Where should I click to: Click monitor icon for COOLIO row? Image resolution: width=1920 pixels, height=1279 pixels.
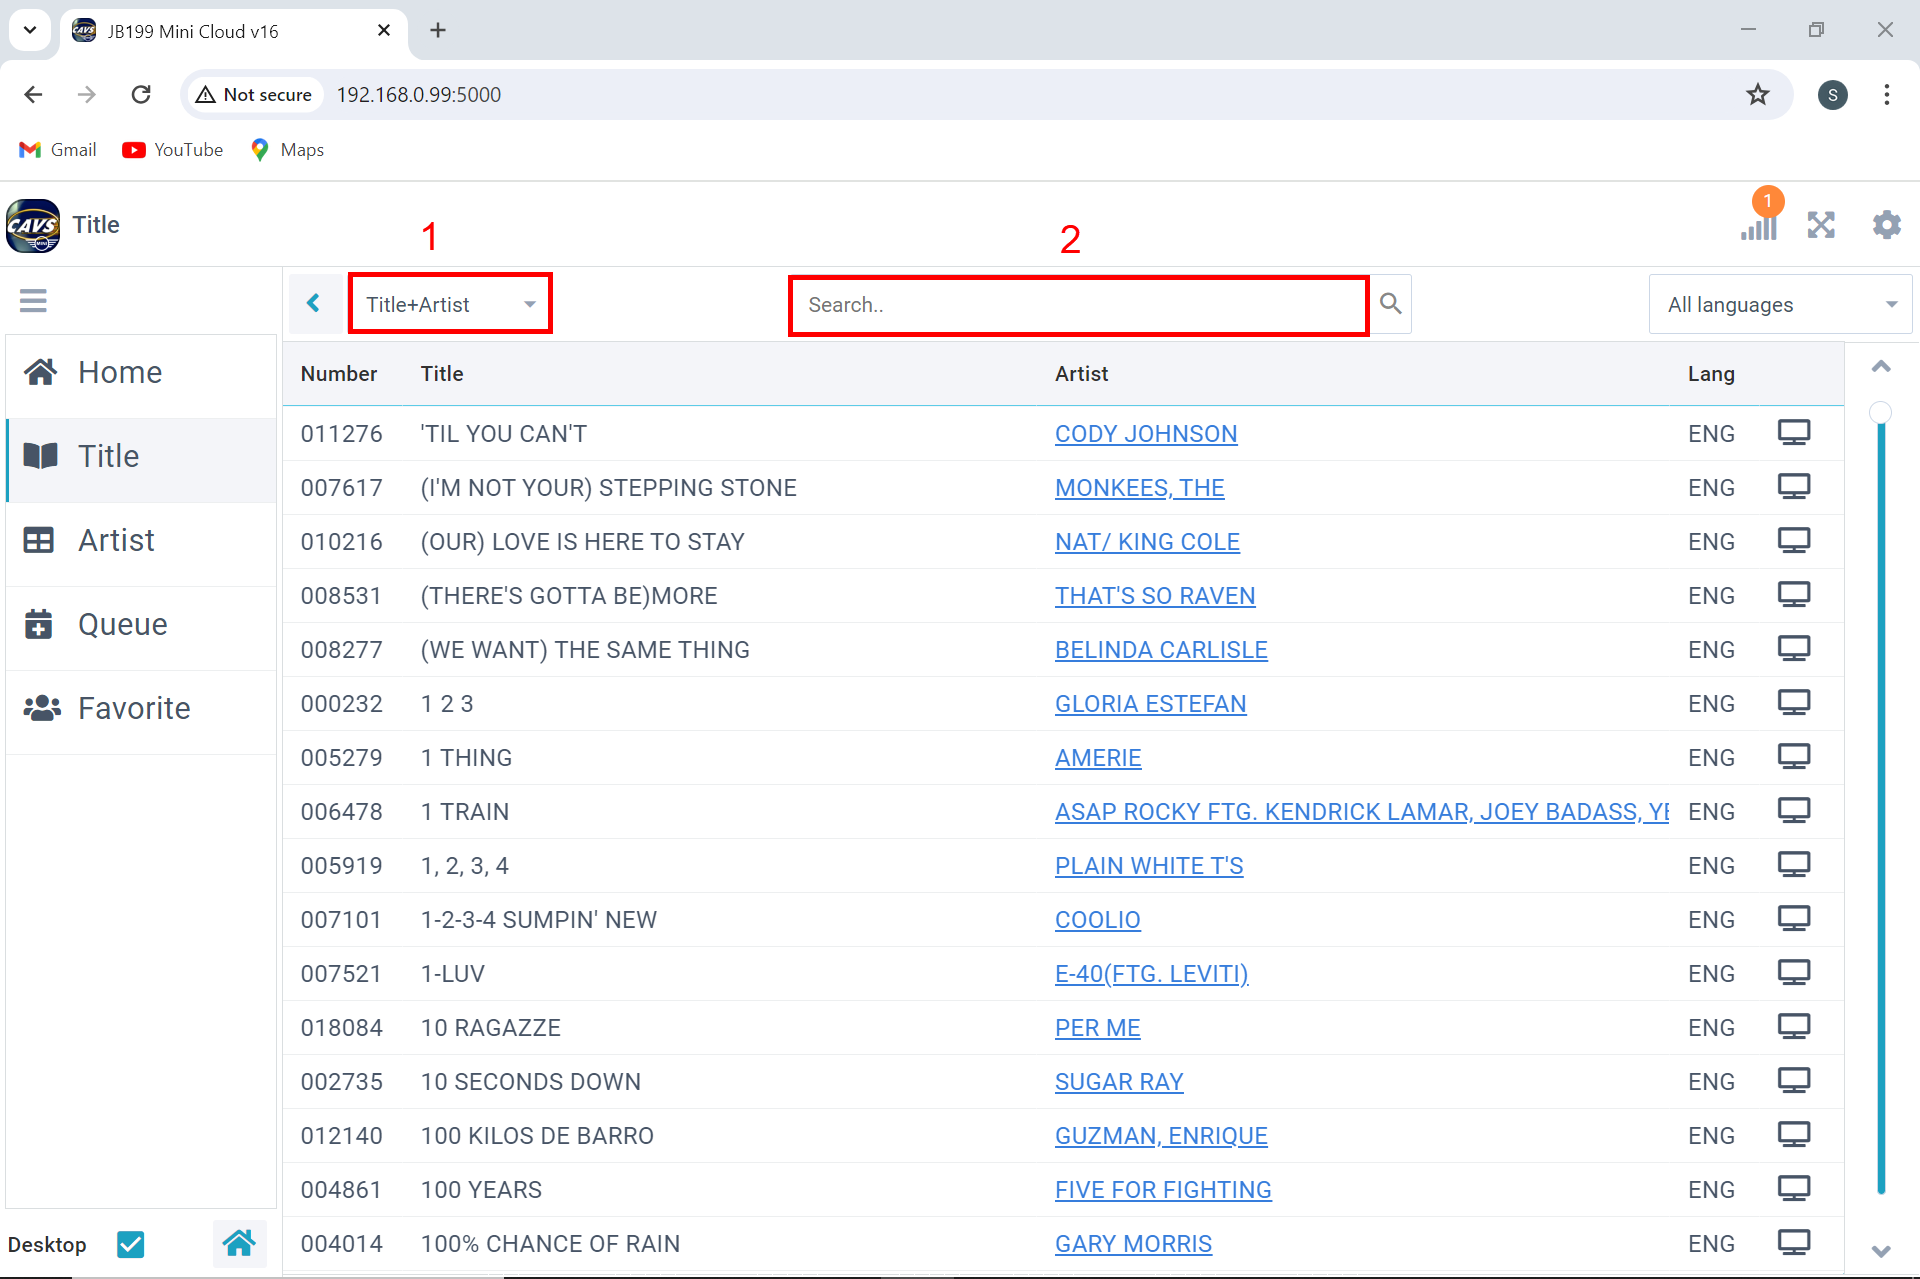click(x=1794, y=919)
